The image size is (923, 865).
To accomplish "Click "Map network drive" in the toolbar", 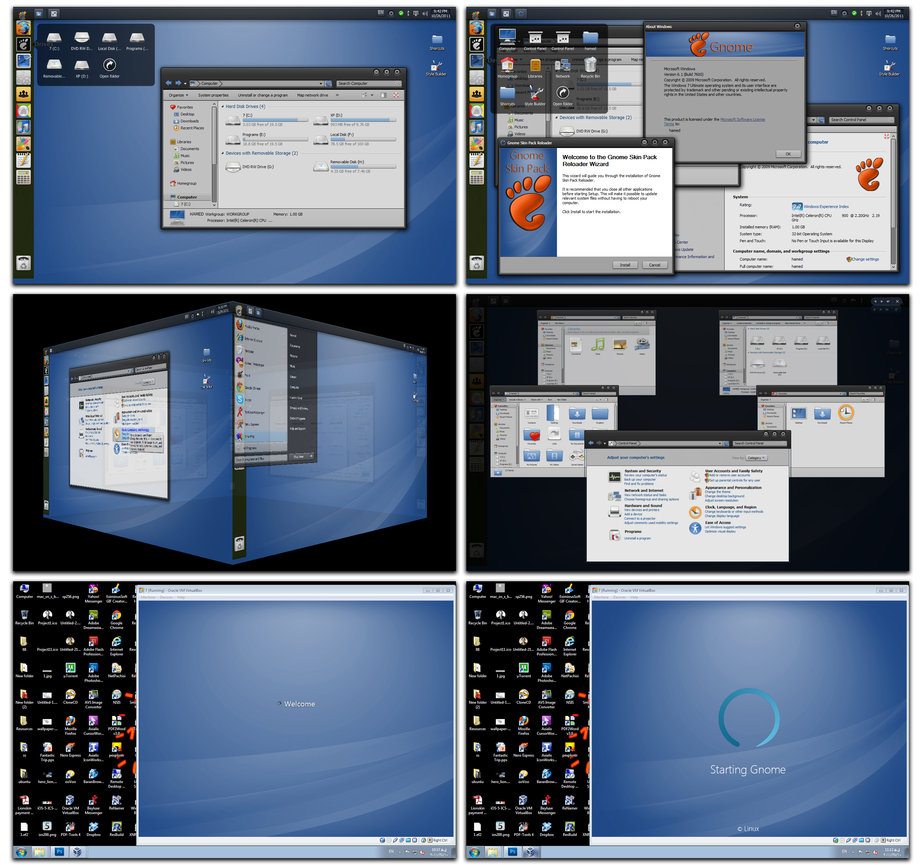I will pyautogui.click(x=312, y=94).
